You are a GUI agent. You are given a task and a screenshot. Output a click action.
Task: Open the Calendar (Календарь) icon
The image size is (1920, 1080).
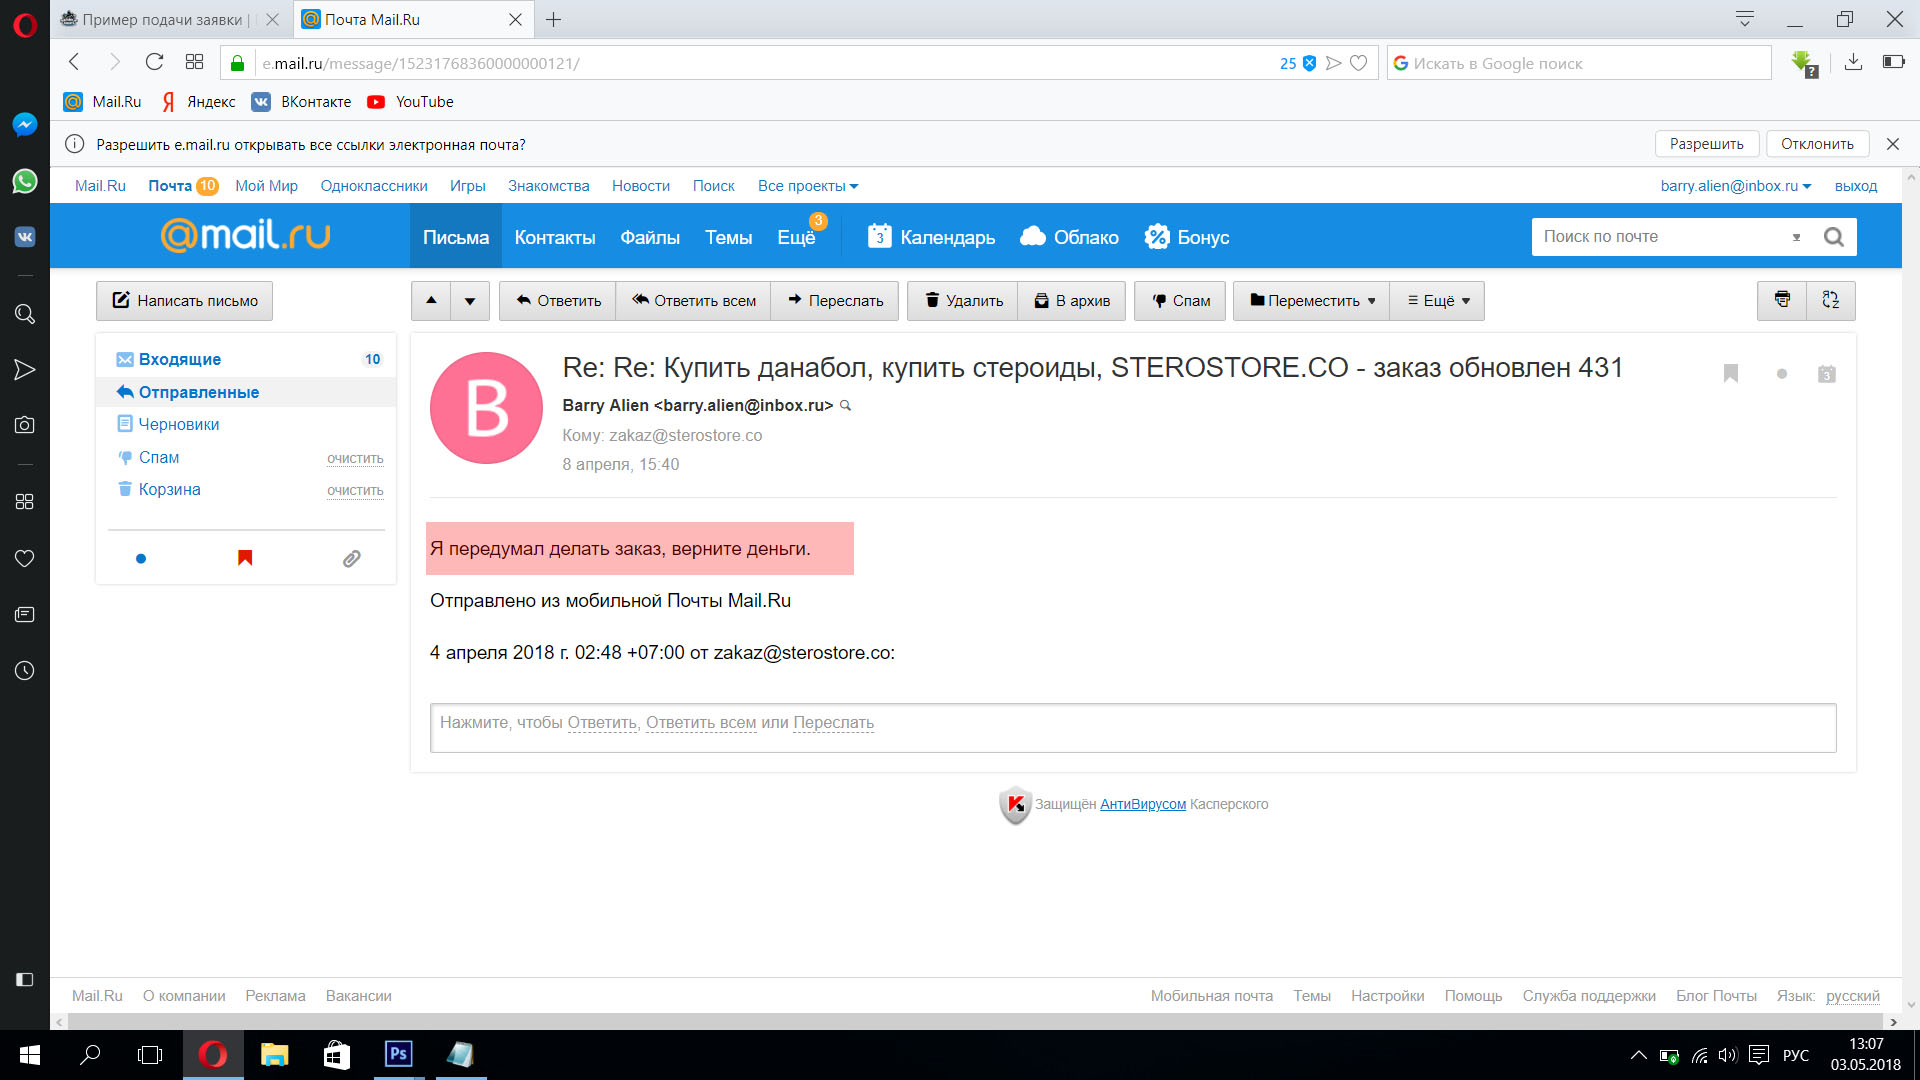tap(879, 237)
